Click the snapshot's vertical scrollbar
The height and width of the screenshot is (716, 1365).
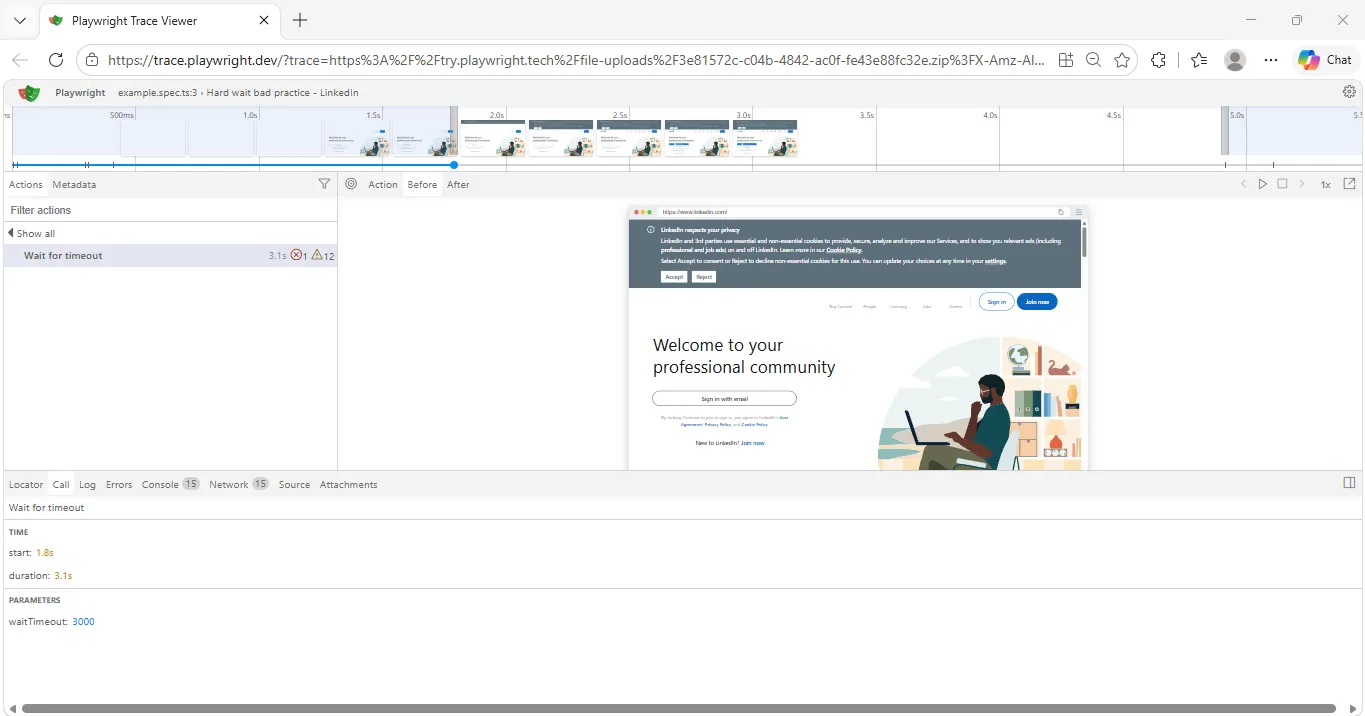coord(1084,242)
